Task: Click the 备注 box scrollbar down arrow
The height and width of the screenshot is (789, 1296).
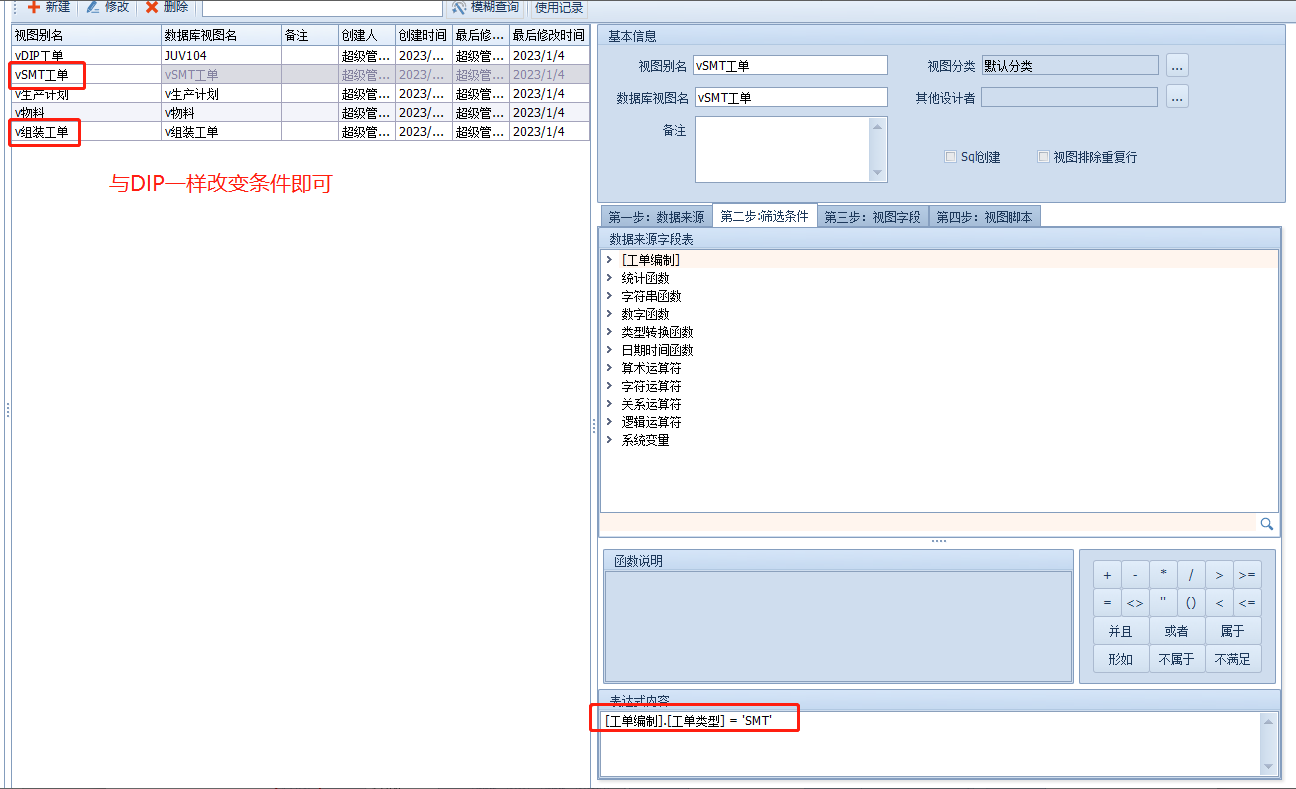Action: (877, 173)
